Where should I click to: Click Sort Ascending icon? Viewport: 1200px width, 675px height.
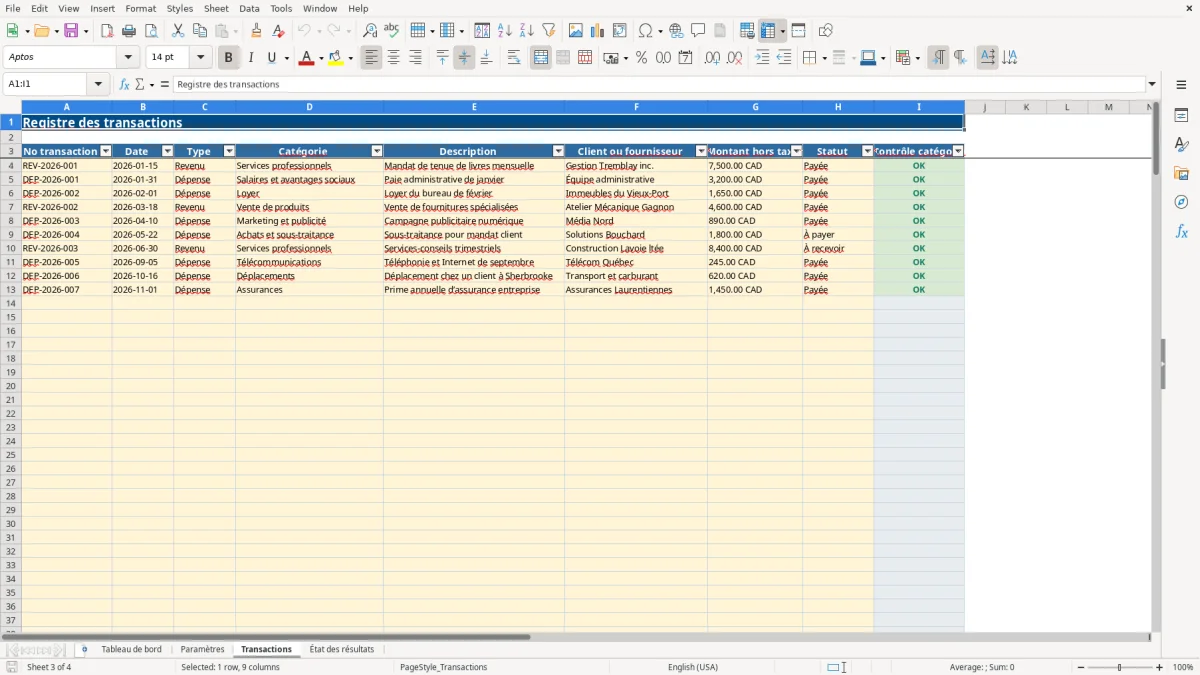504,31
